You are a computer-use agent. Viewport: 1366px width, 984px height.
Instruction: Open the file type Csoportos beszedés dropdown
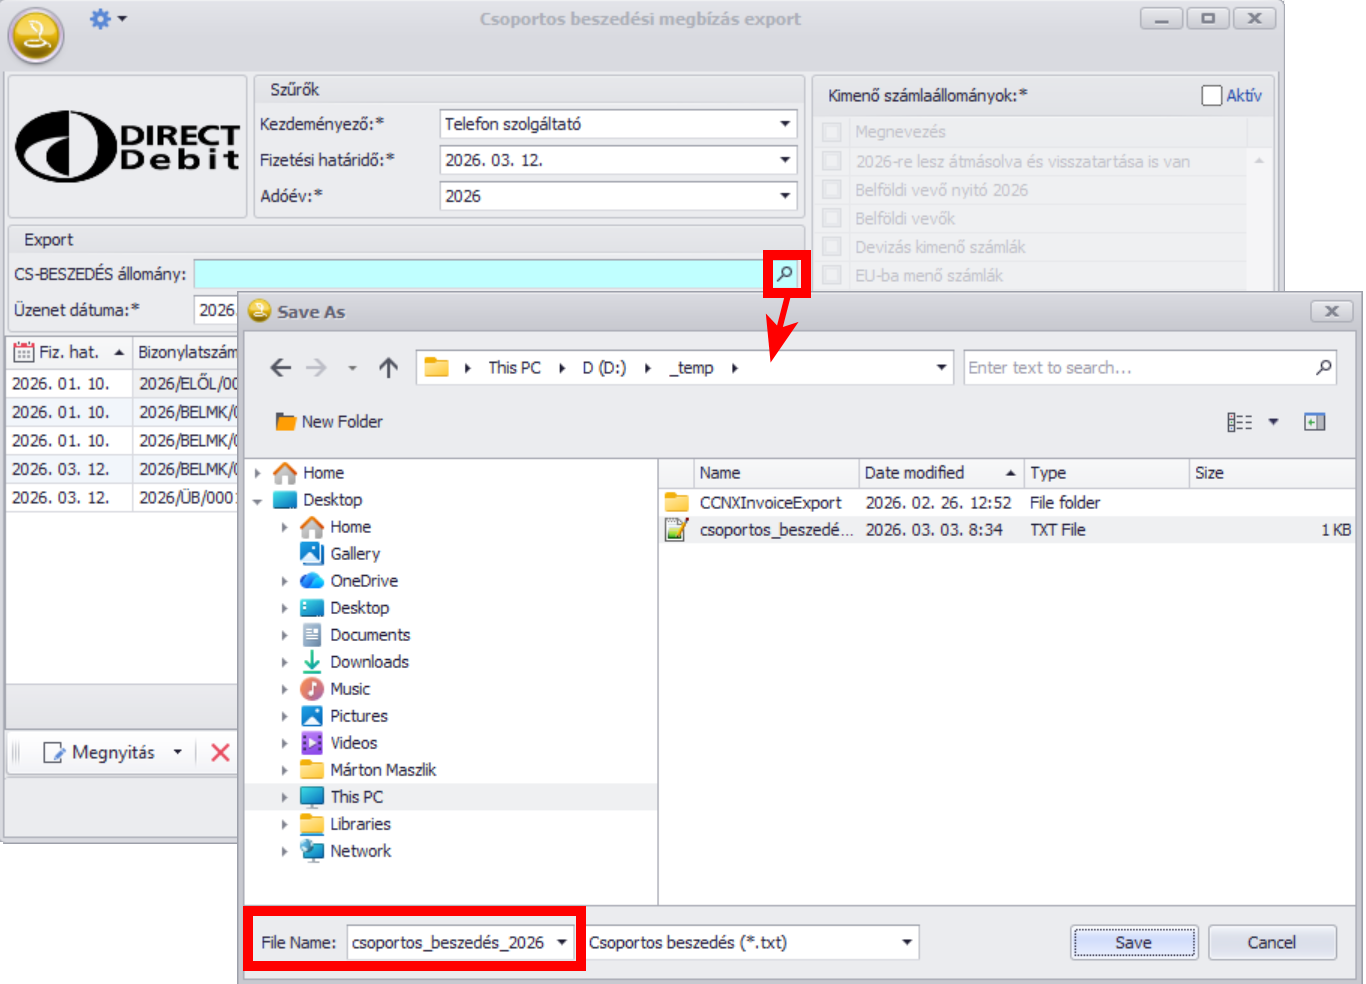pyautogui.click(x=906, y=942)
